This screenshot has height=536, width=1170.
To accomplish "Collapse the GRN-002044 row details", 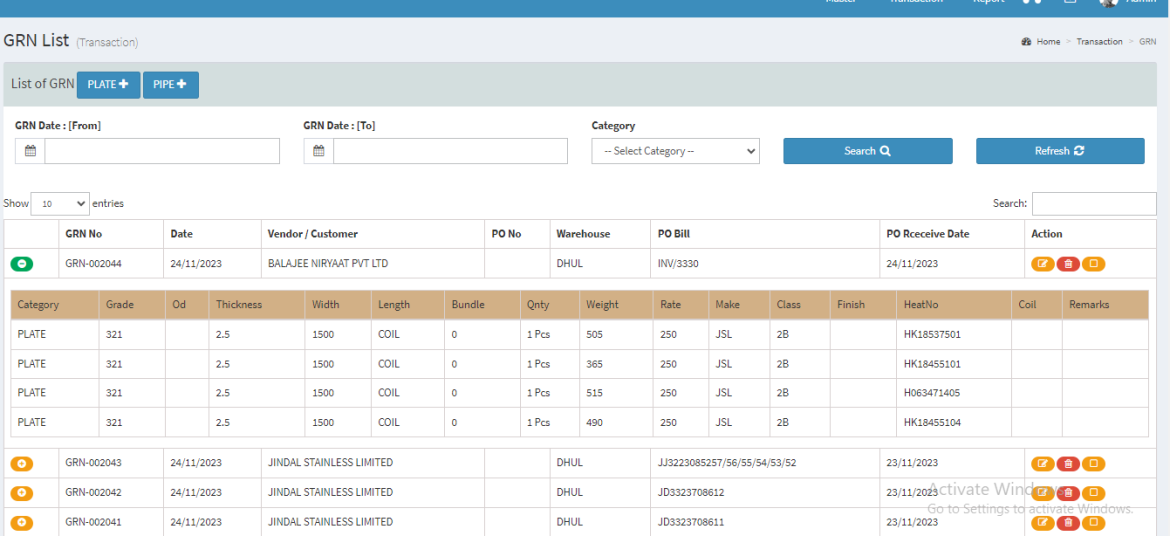I will click(22, 264).
